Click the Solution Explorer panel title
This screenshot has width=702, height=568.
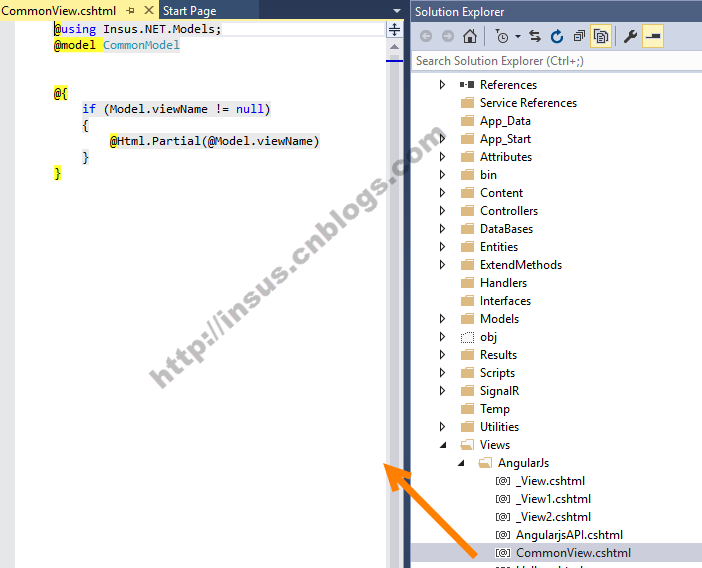tap(459, 12)
